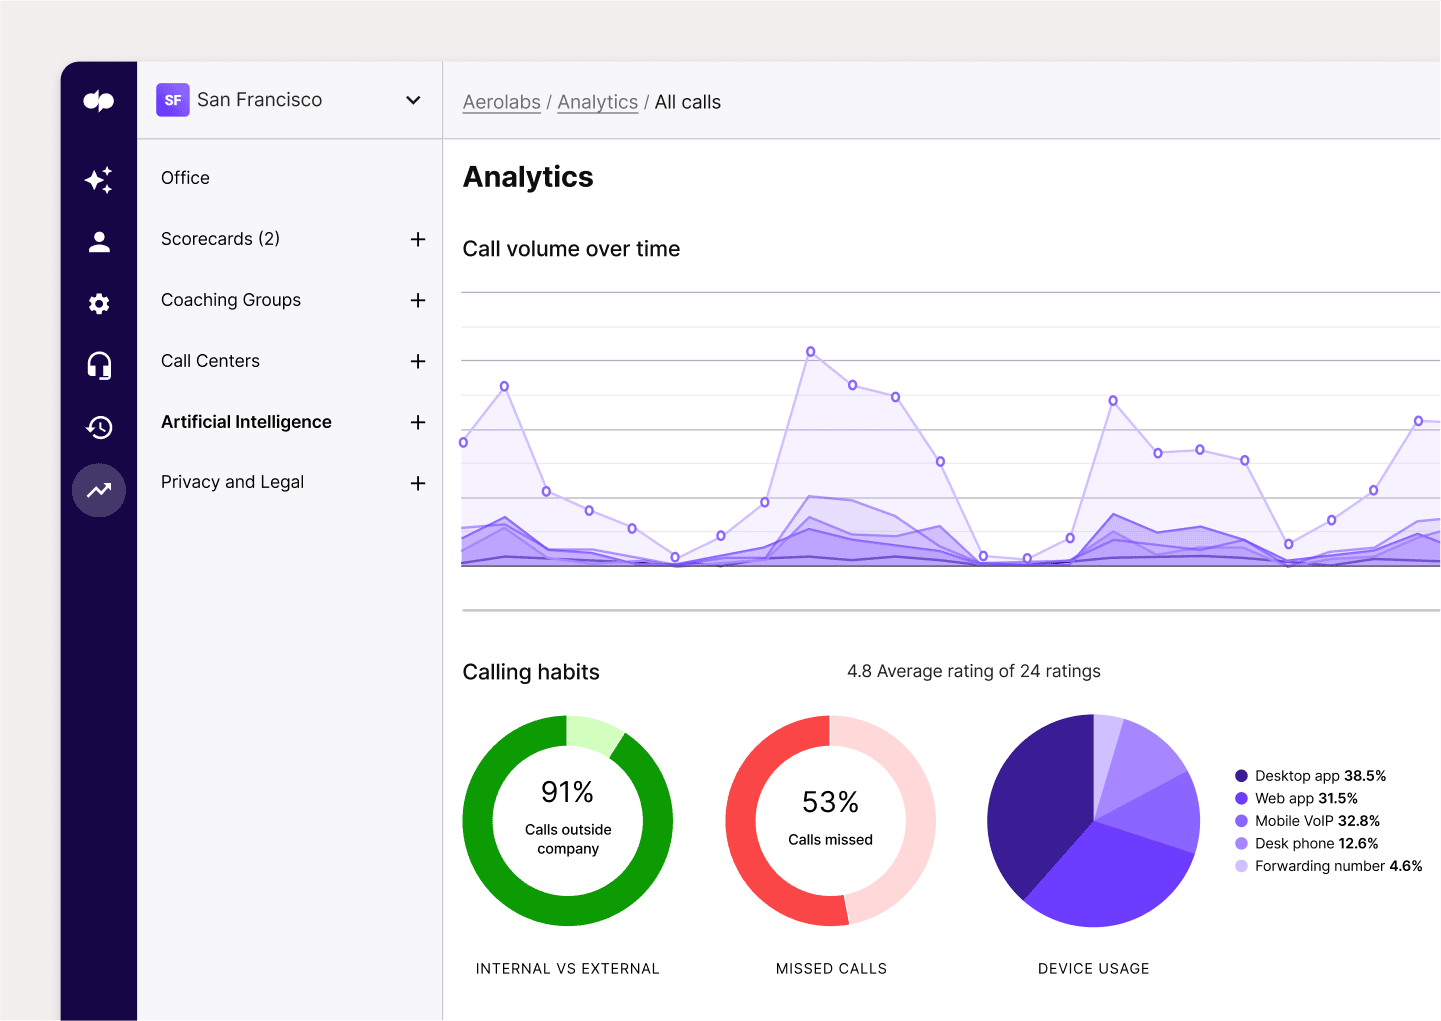1441x1021 pixels.
Task: Select Artificial Intelligence in sidebar
Action: point(246,422)
